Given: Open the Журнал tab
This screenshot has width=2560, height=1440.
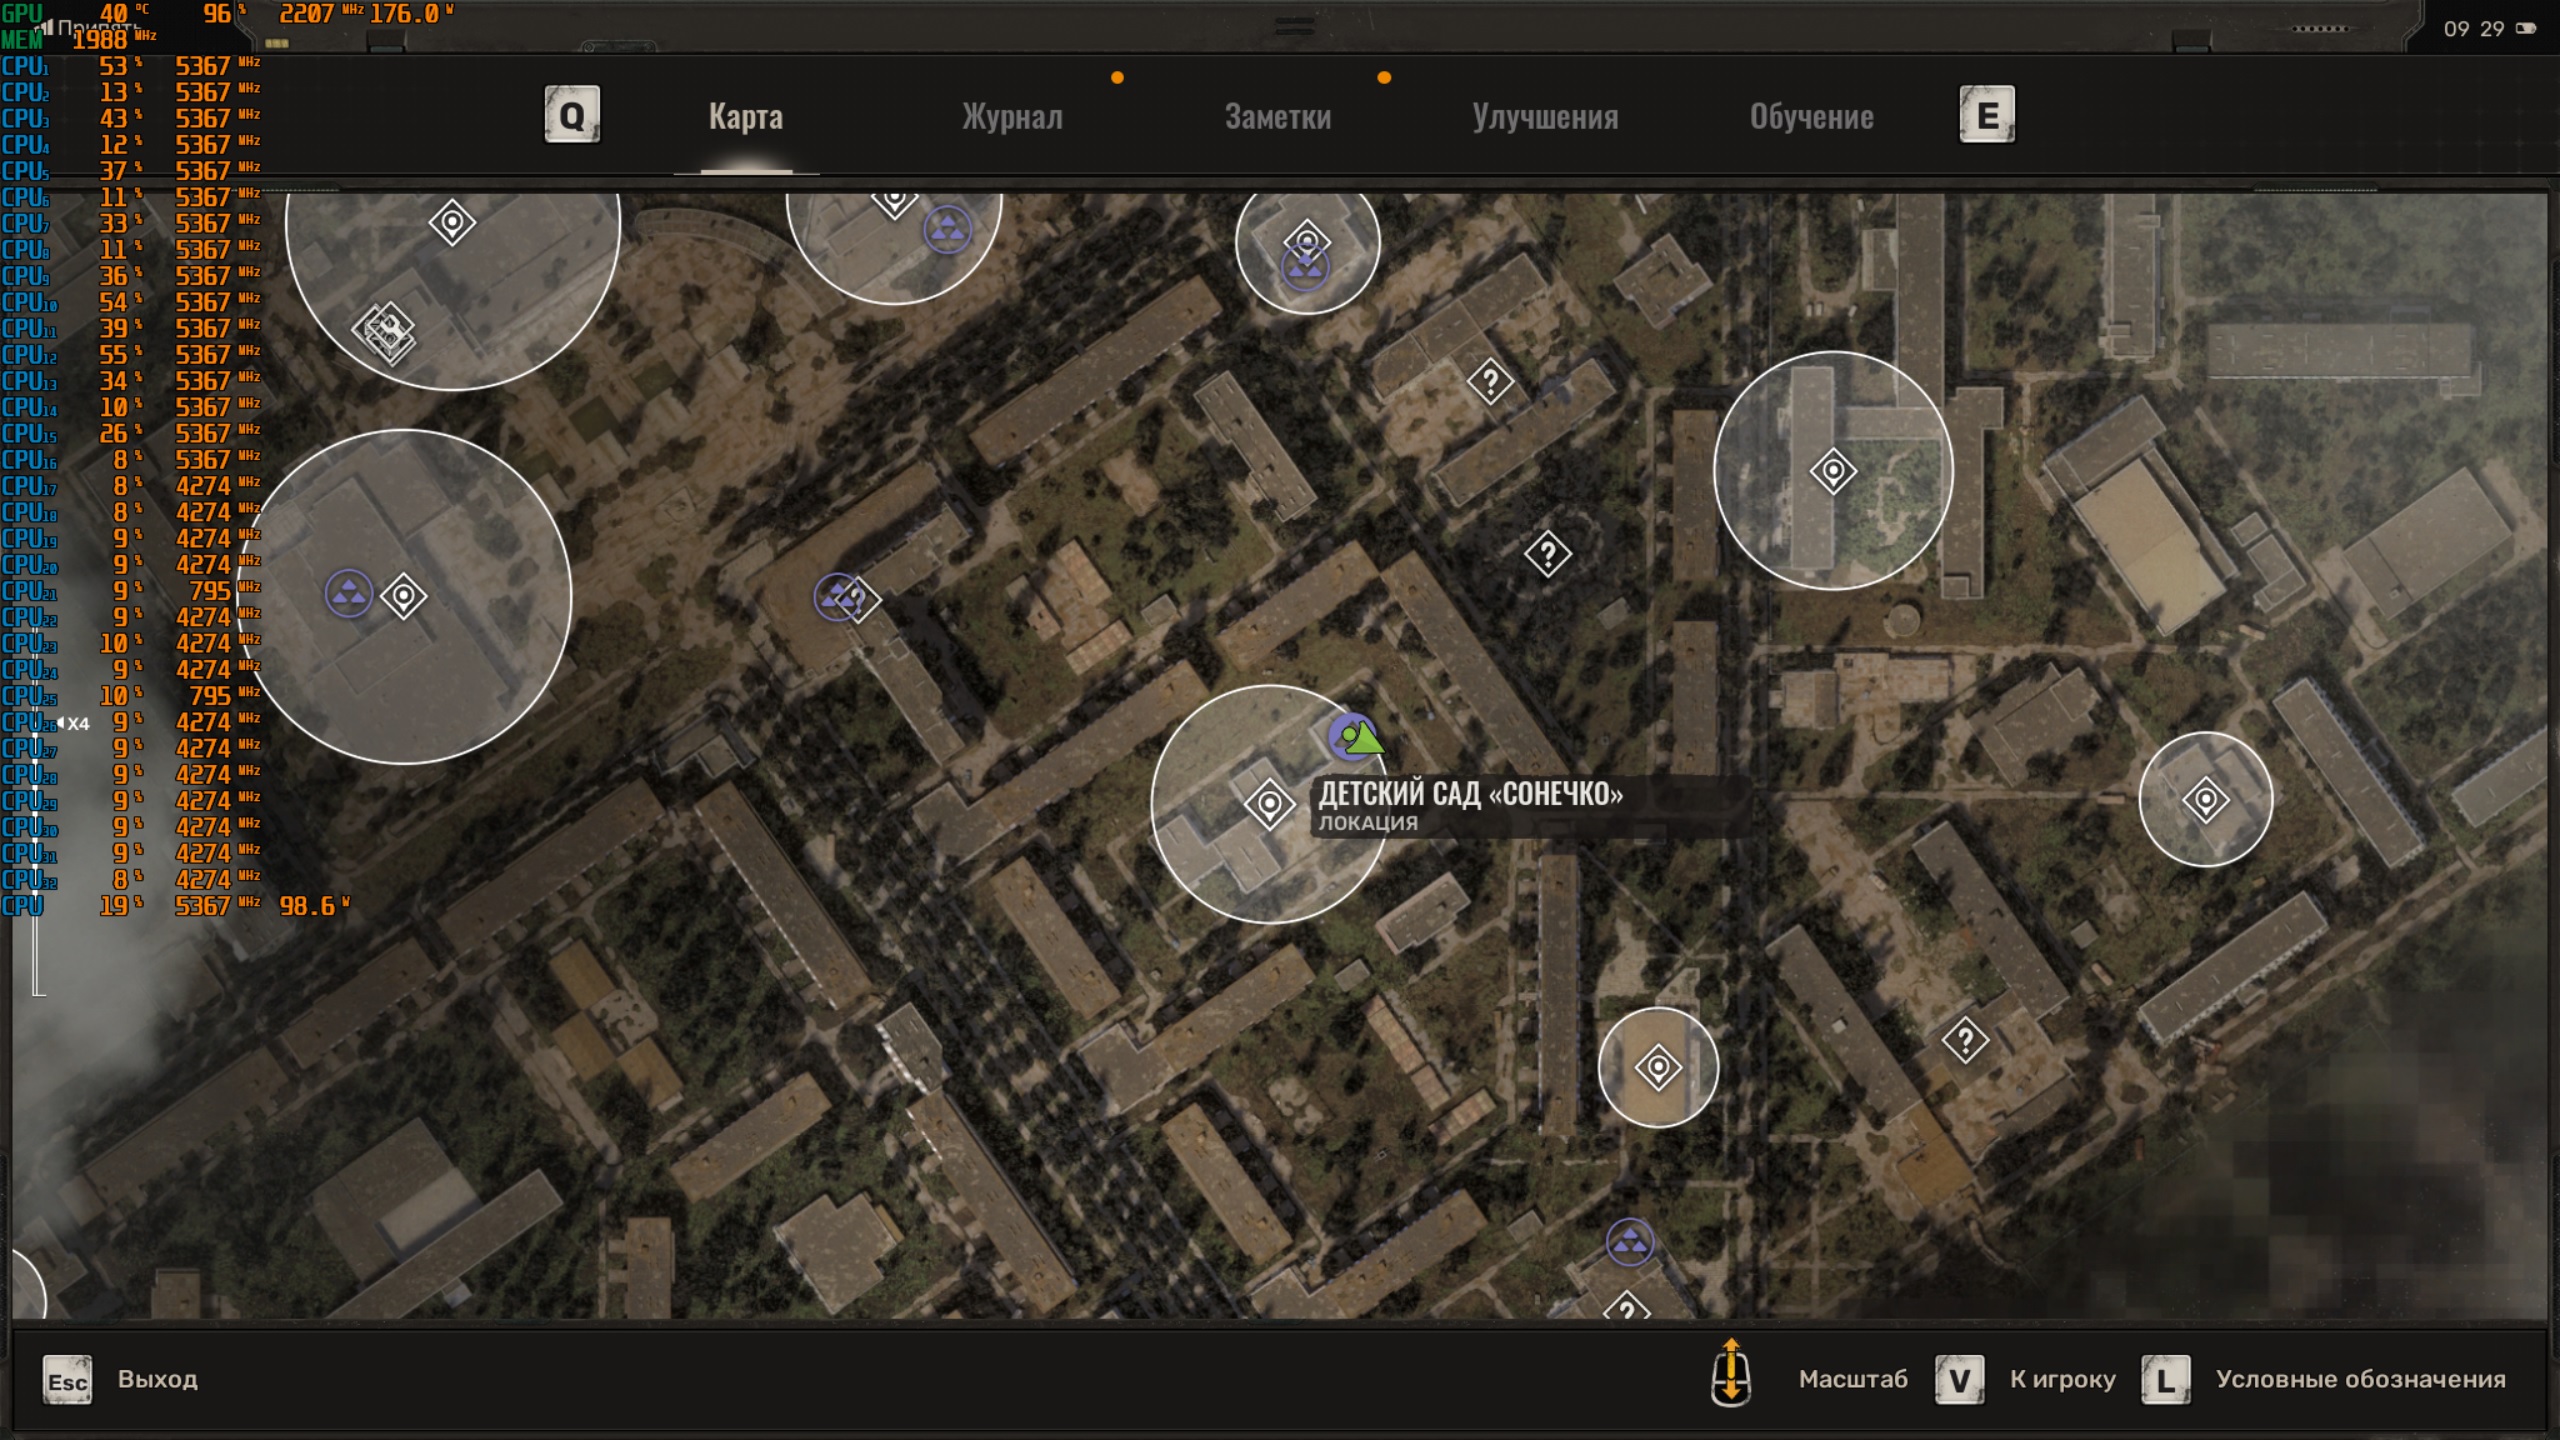Looking at the screenshot, I should (x=1012, y=117).
